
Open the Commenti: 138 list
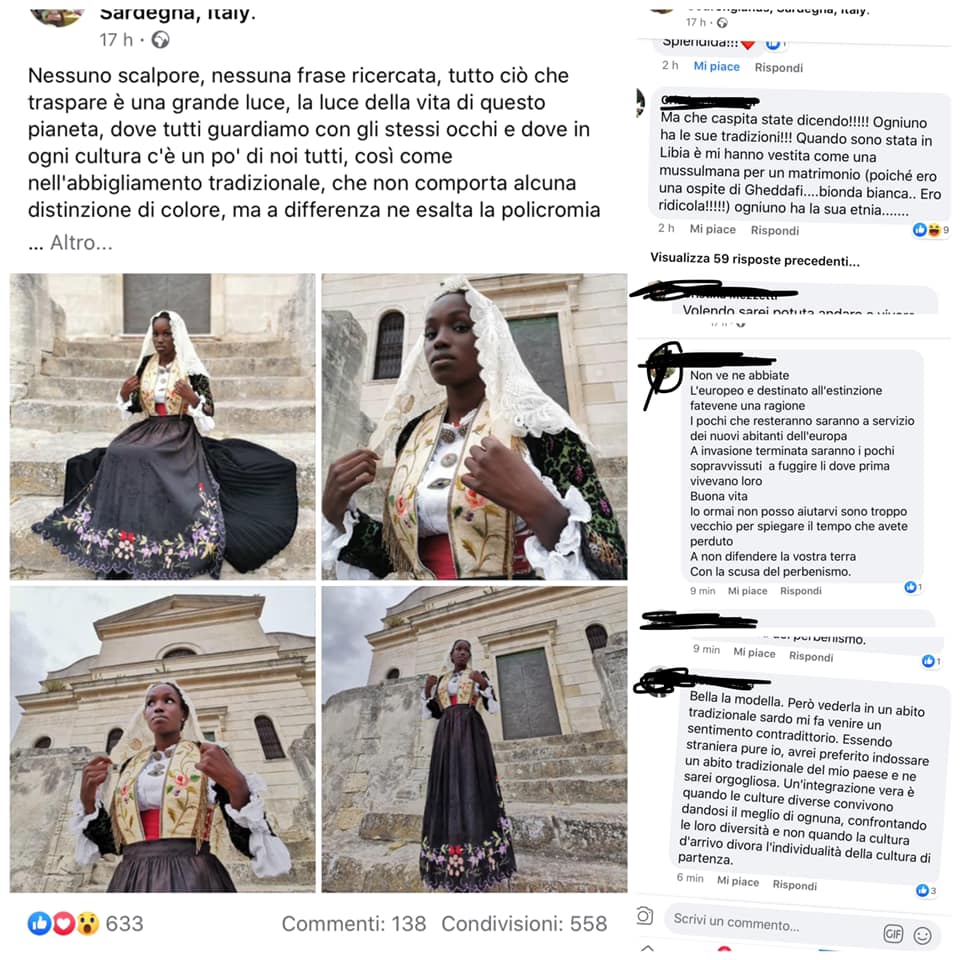point(353,923)
